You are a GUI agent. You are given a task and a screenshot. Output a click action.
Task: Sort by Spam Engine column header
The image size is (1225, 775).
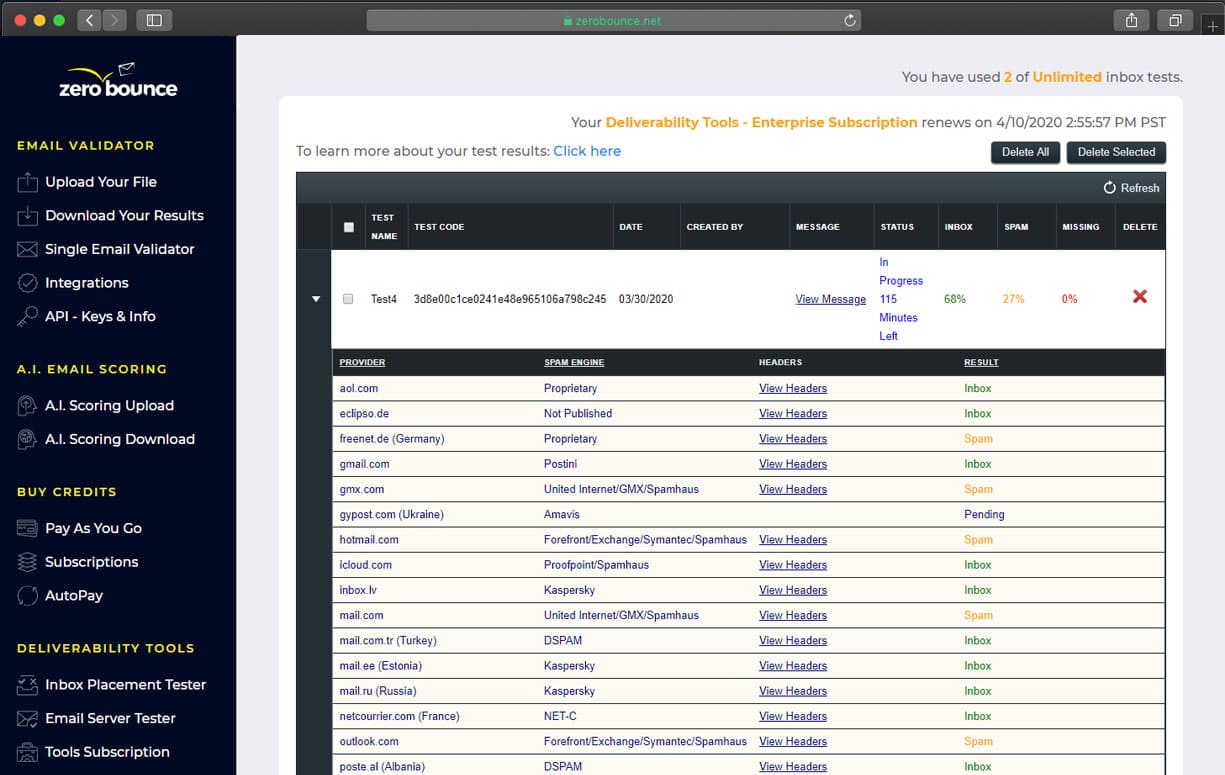tap(574, 362)
